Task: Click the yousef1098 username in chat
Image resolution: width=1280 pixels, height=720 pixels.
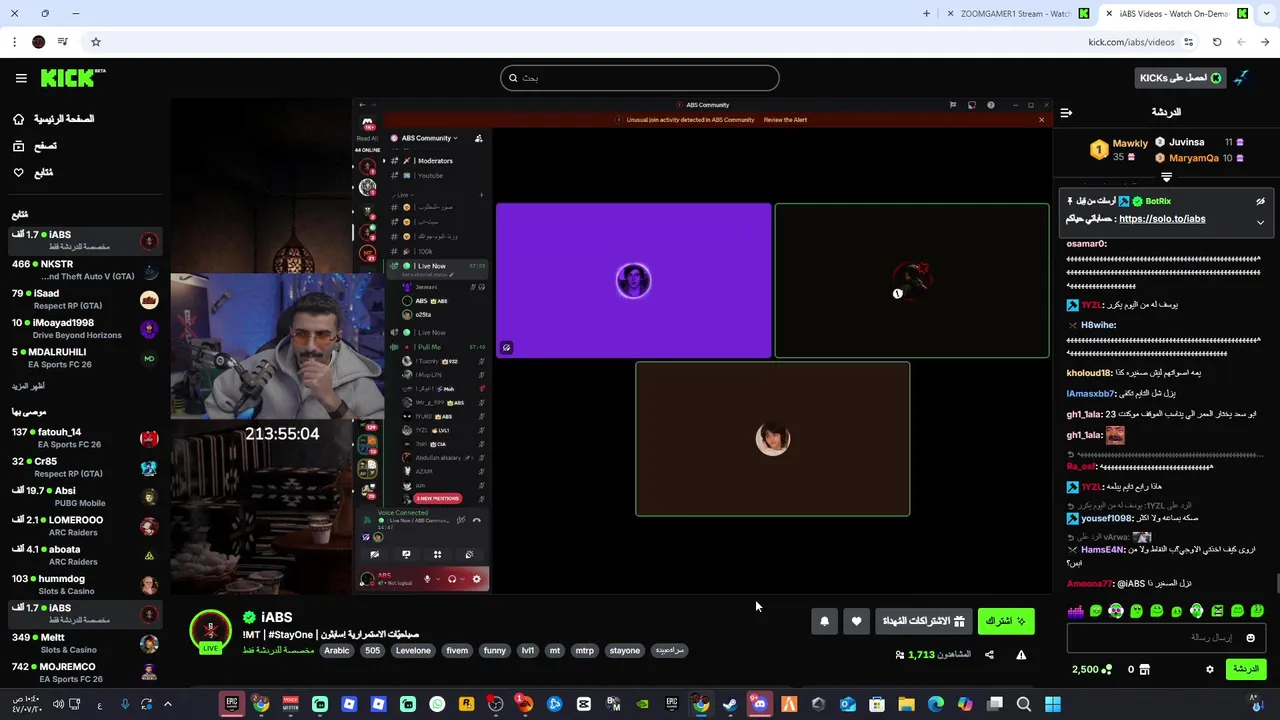Action: click(x=1106, y=518)
